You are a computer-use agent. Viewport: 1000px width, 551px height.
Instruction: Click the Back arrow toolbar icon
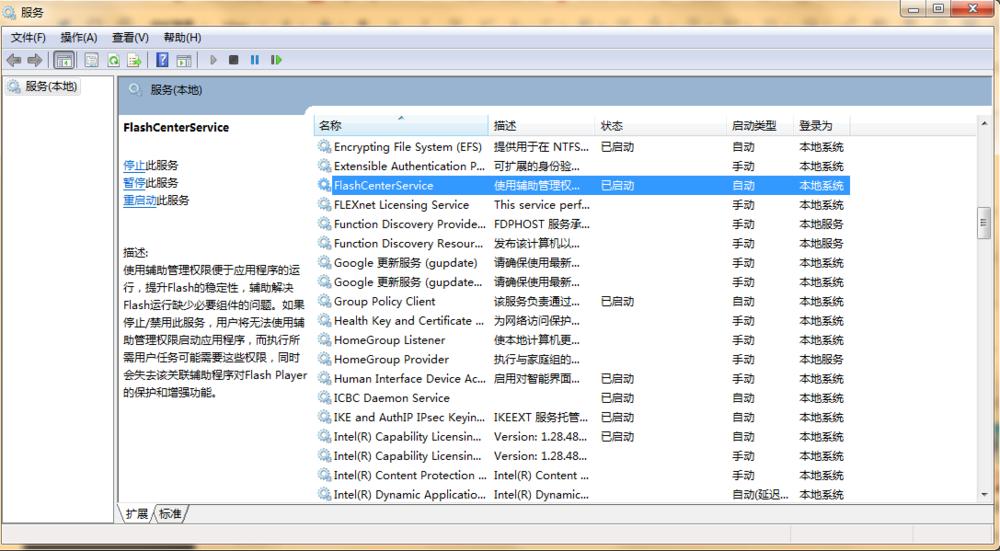tap(13, 60)
